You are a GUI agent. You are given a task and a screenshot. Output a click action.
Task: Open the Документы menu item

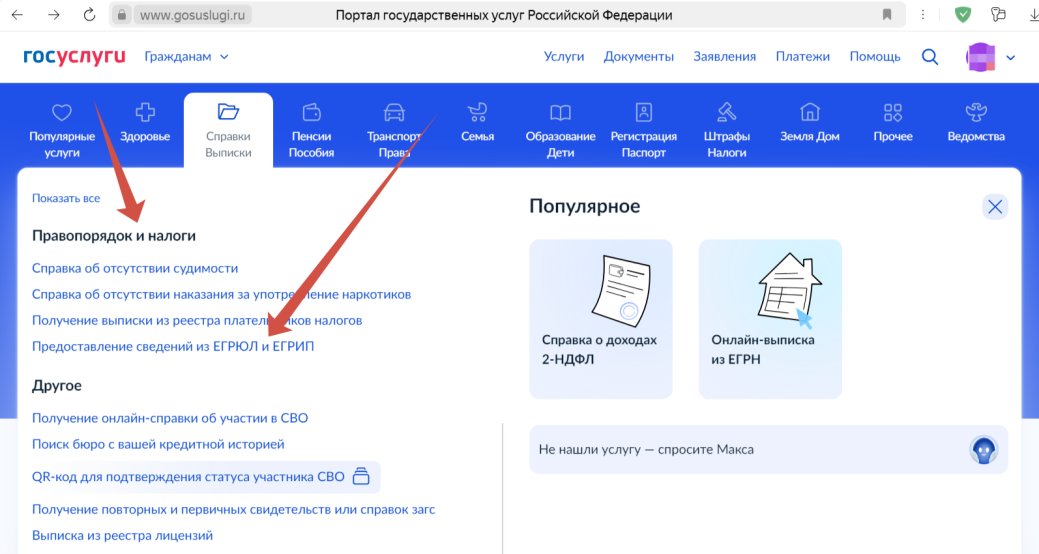pos(638,57)
